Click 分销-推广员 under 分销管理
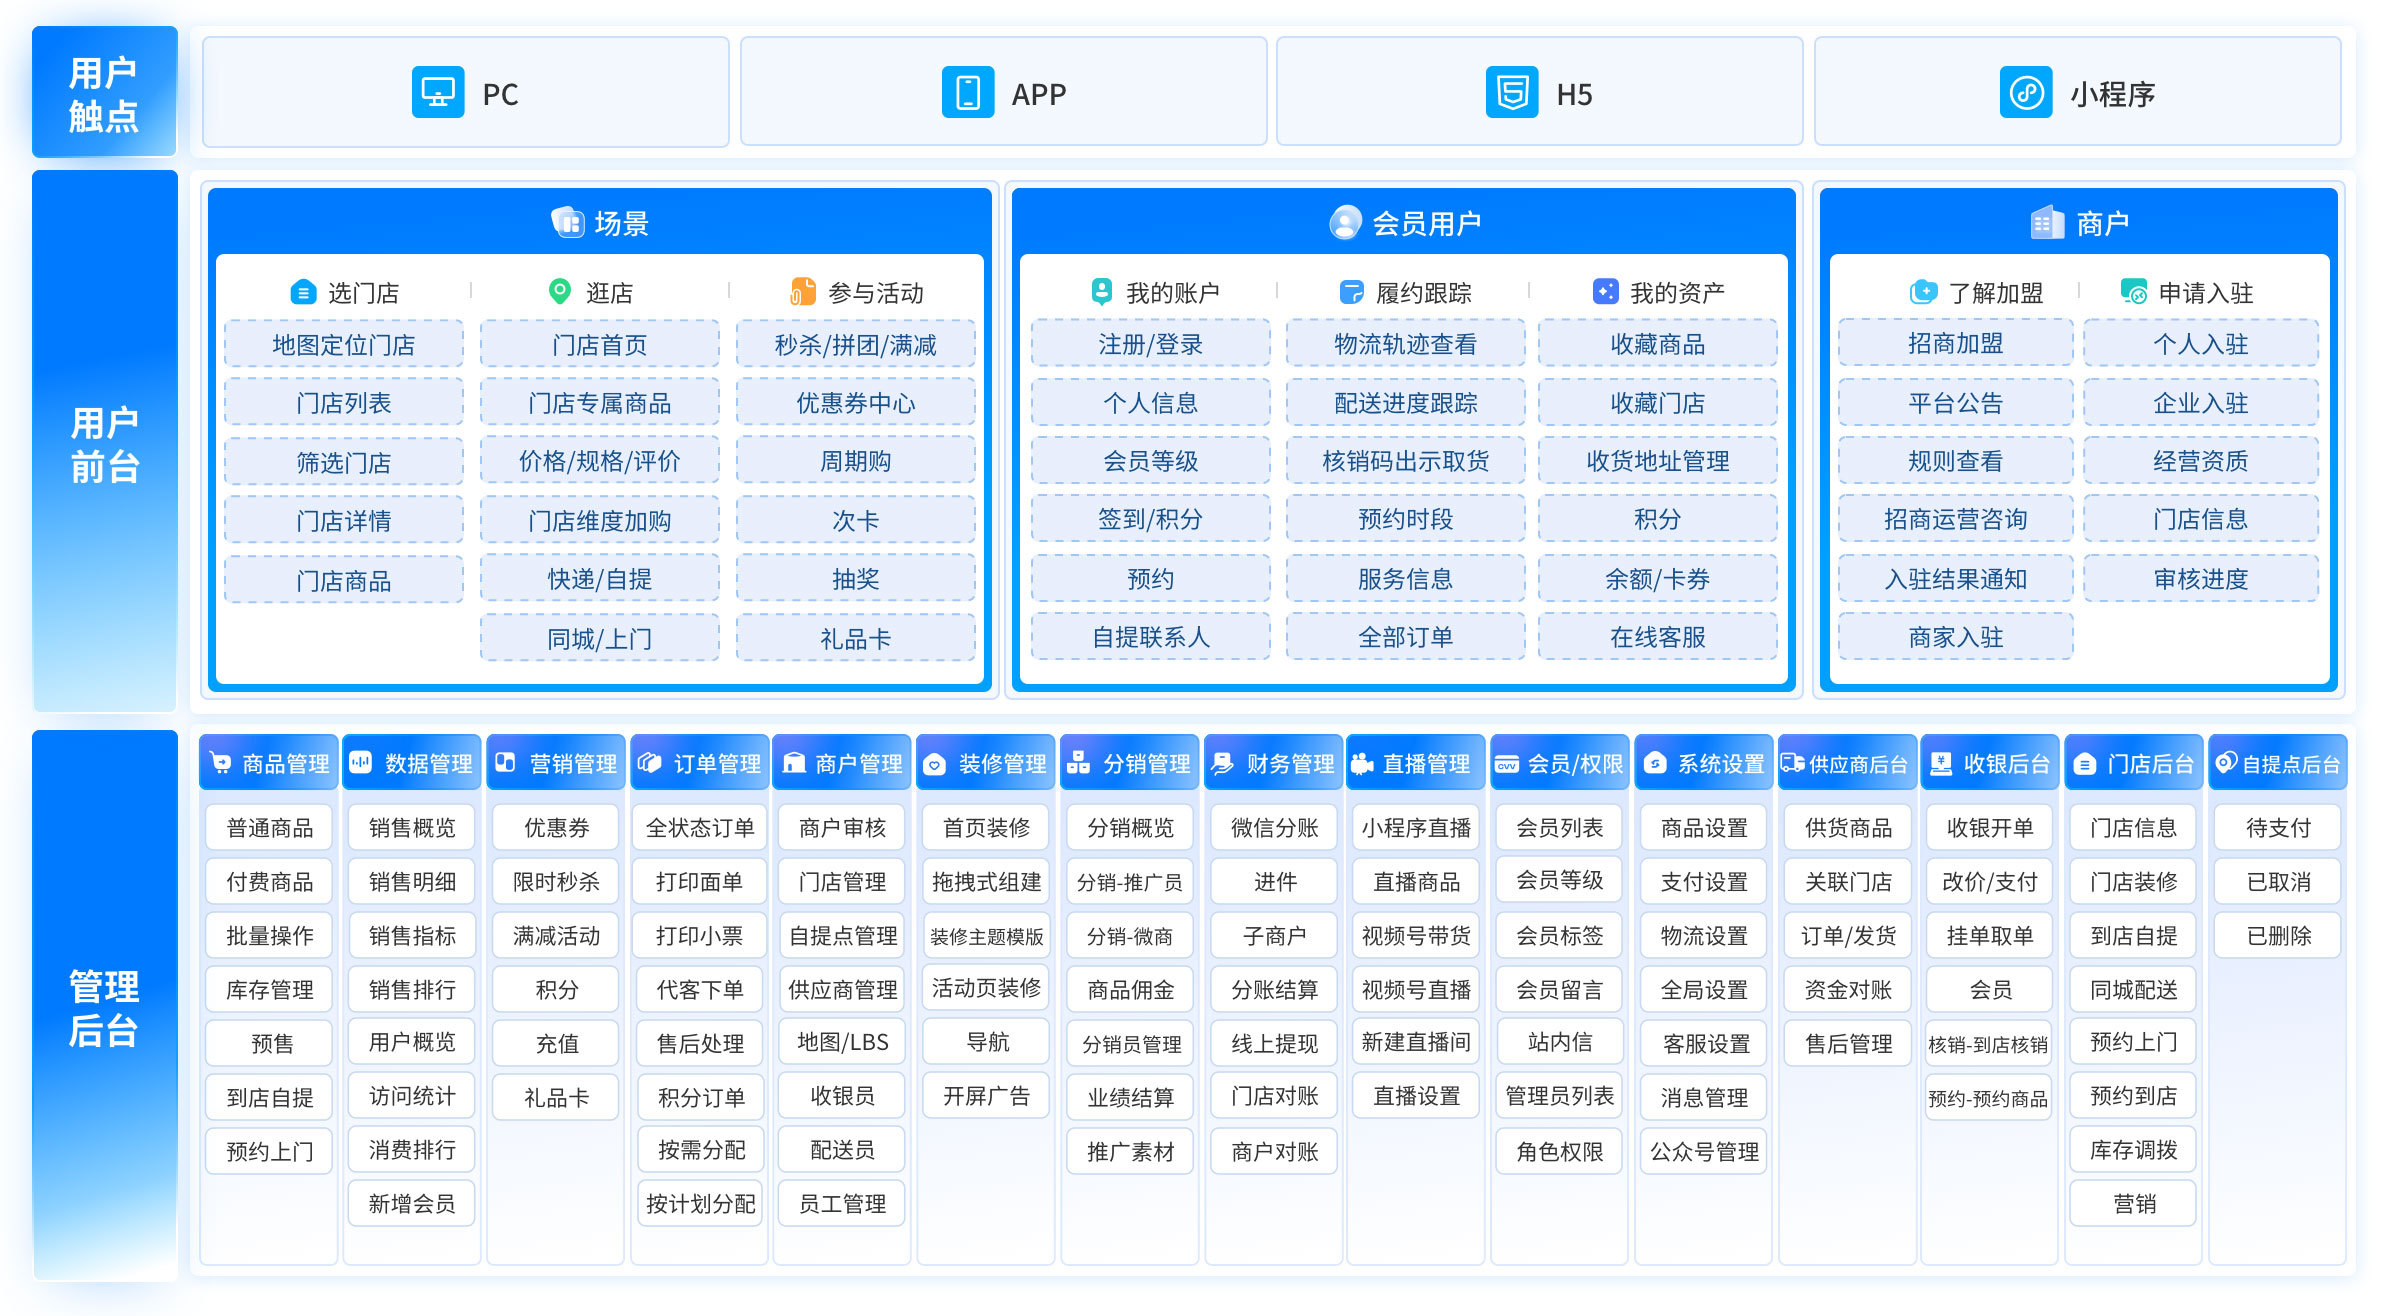 click(x=1130, y=881)
